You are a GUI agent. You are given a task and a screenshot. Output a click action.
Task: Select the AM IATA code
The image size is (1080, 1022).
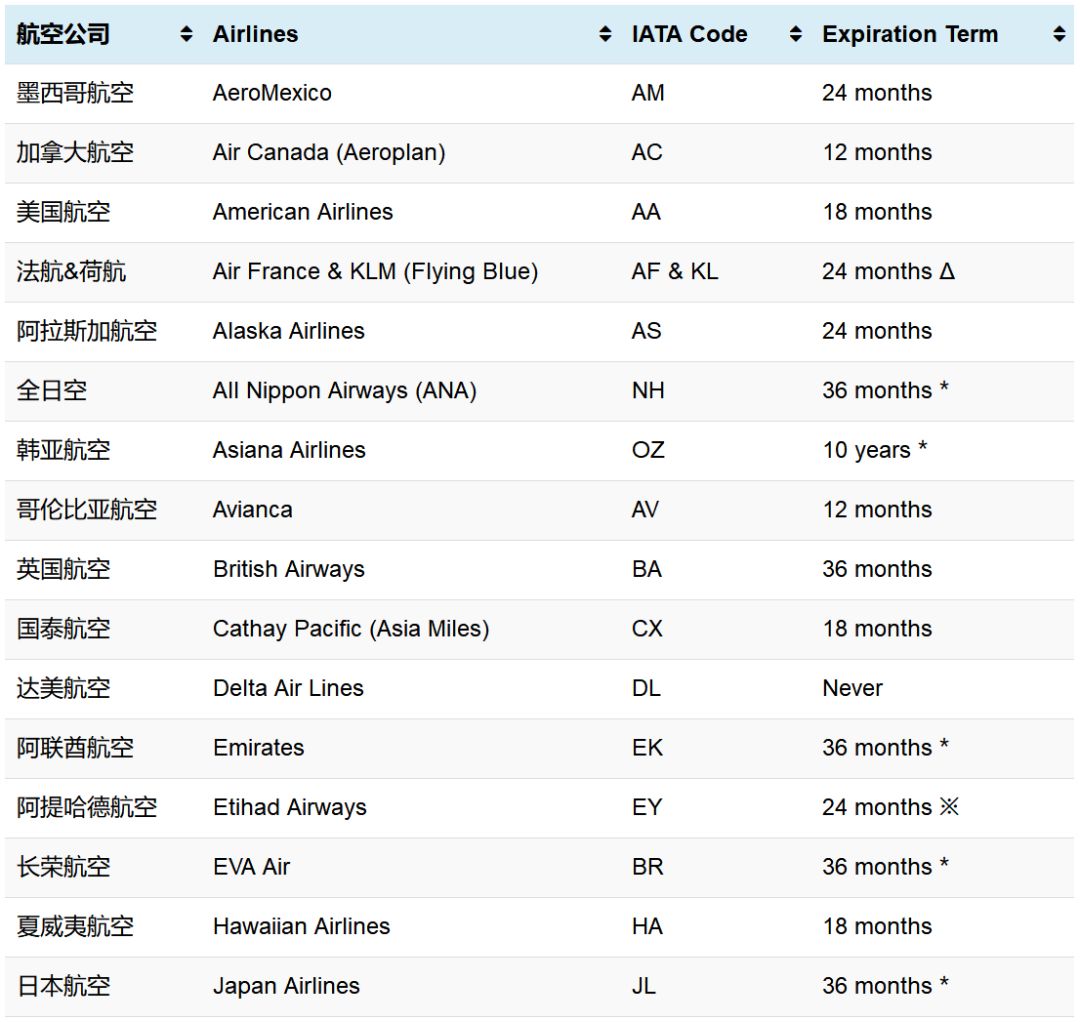point(648,93)
